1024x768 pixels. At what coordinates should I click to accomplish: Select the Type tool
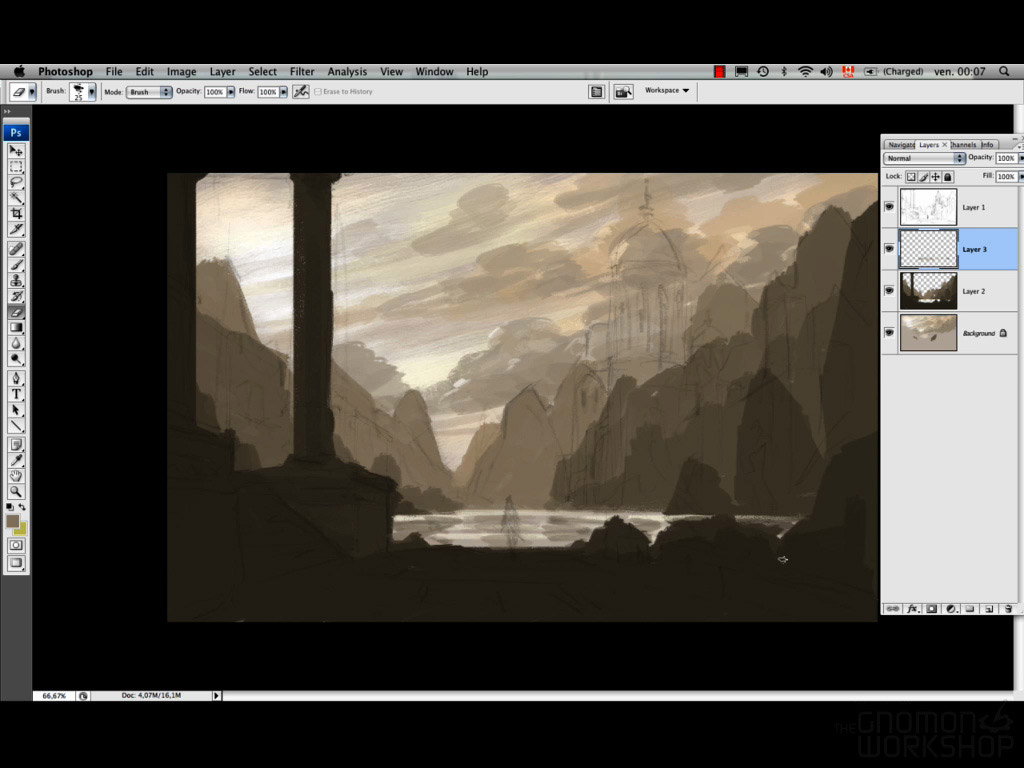[16, 394]
